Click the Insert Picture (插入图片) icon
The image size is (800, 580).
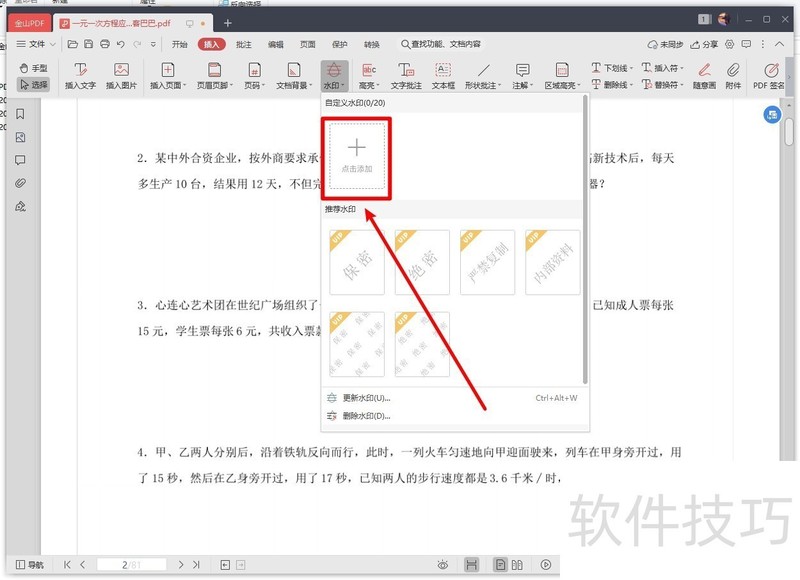[121, 75]
